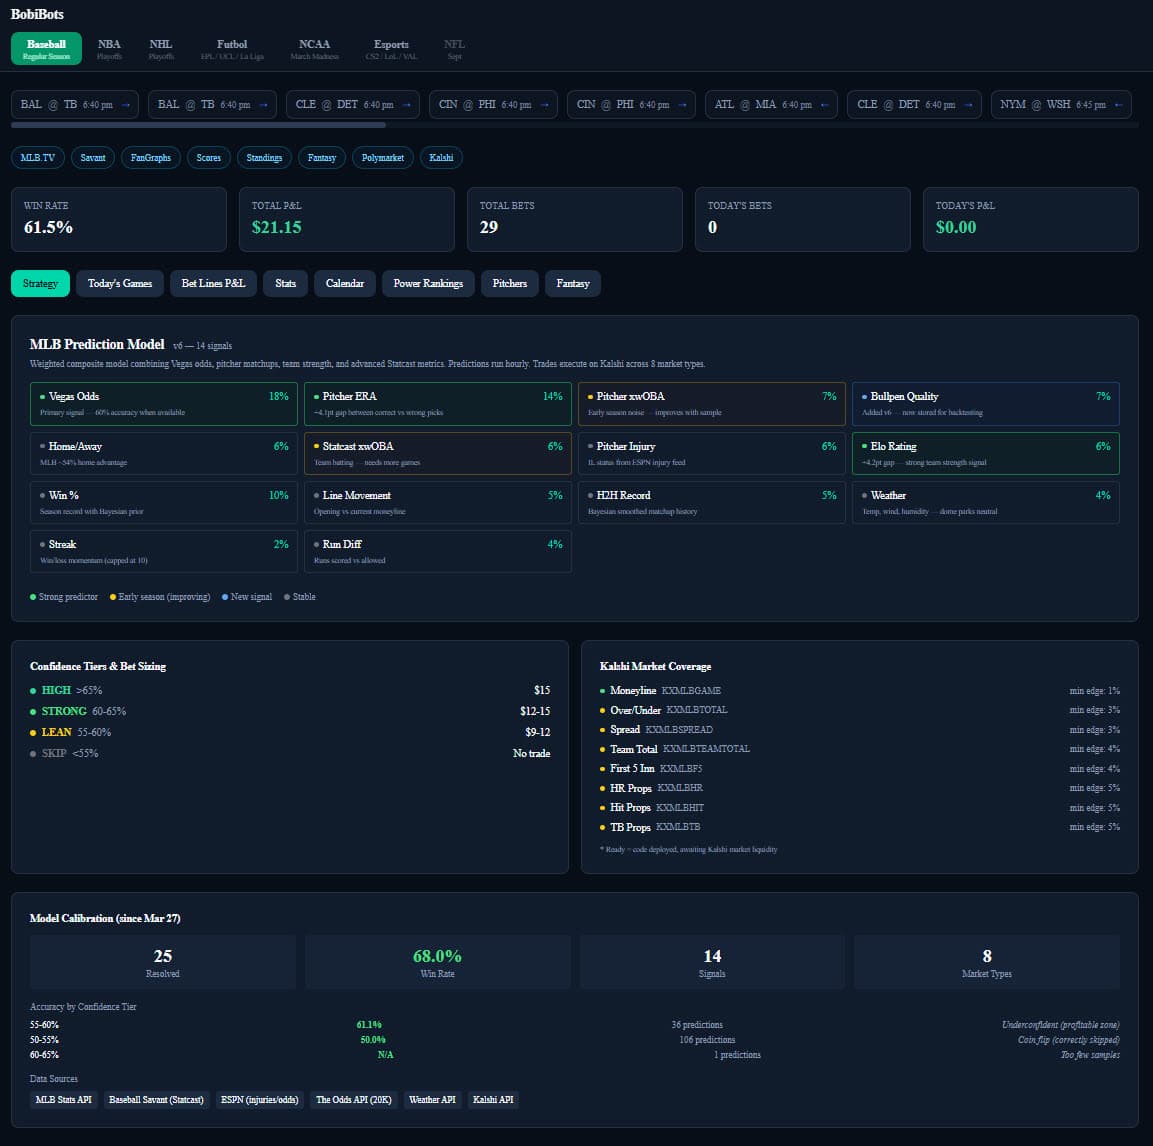Click the STRONG 60-65% tier row
This screenshot has width=1153, height=1146.
(x=290, y=711)
